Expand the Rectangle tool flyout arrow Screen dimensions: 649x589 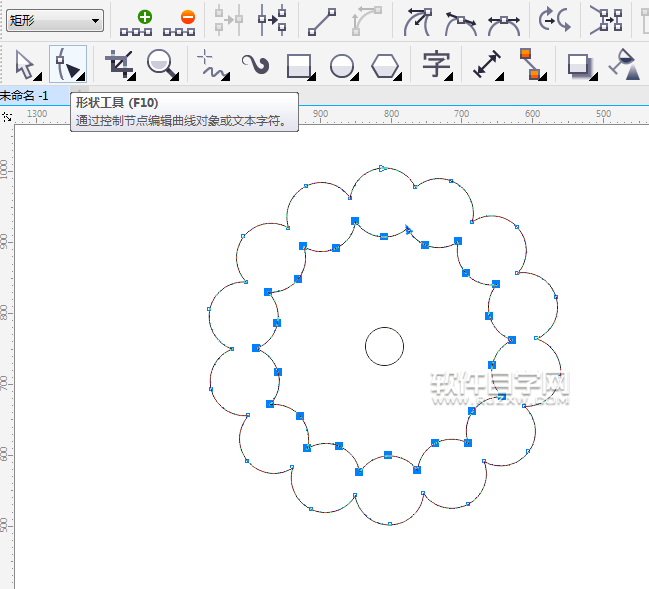click(x=312, y=76)
